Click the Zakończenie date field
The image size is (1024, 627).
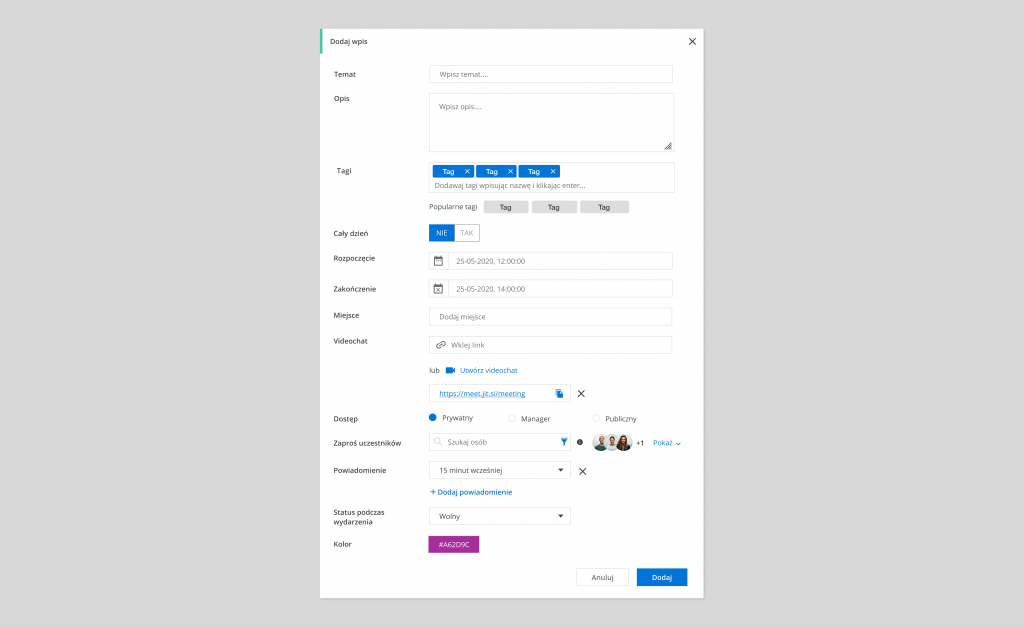[x=560, y=289]
